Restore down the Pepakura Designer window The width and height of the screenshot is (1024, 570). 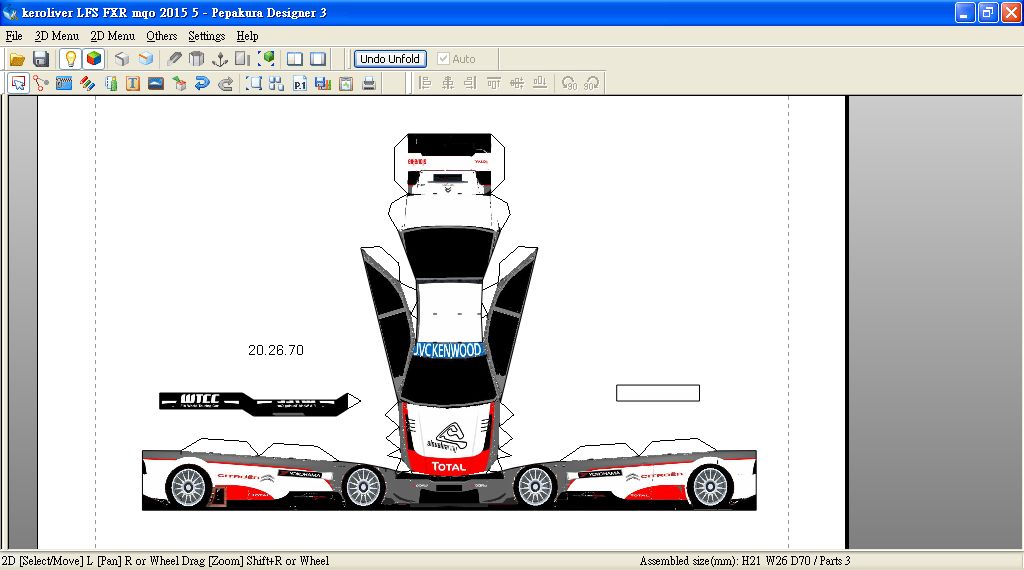988,12
